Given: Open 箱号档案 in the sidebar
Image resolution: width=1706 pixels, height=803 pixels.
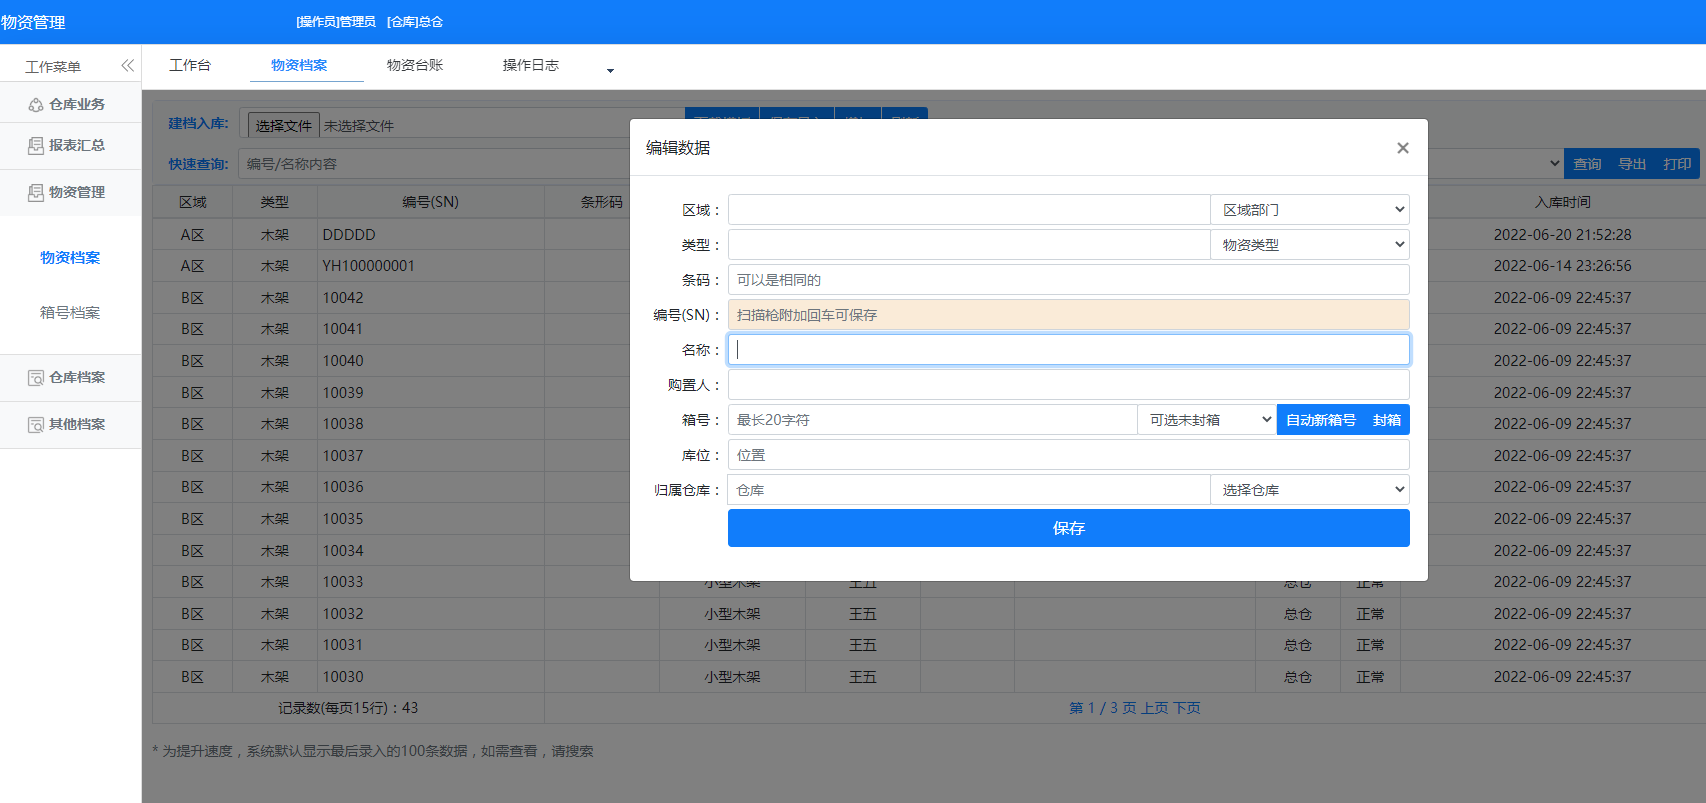Looking at the screenshot, I should [70, 313].
